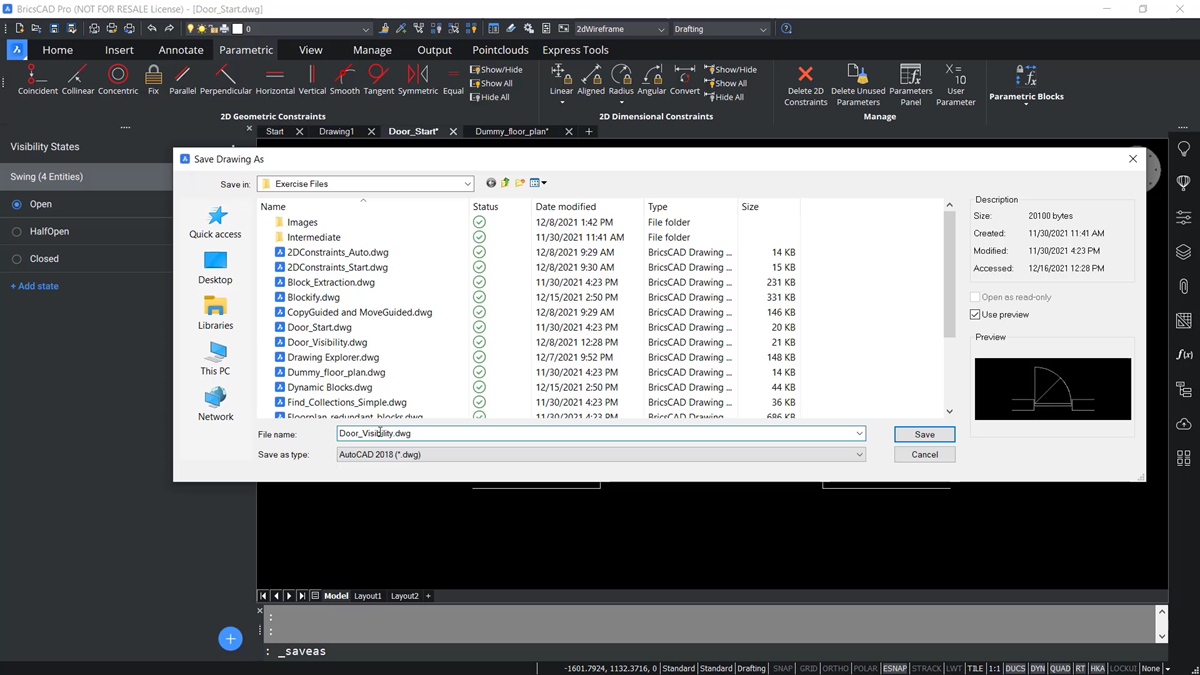1200x675 pixels.
Task: Switch to the Dummy_floor_plan drawing tab
Action: (512, 131)
